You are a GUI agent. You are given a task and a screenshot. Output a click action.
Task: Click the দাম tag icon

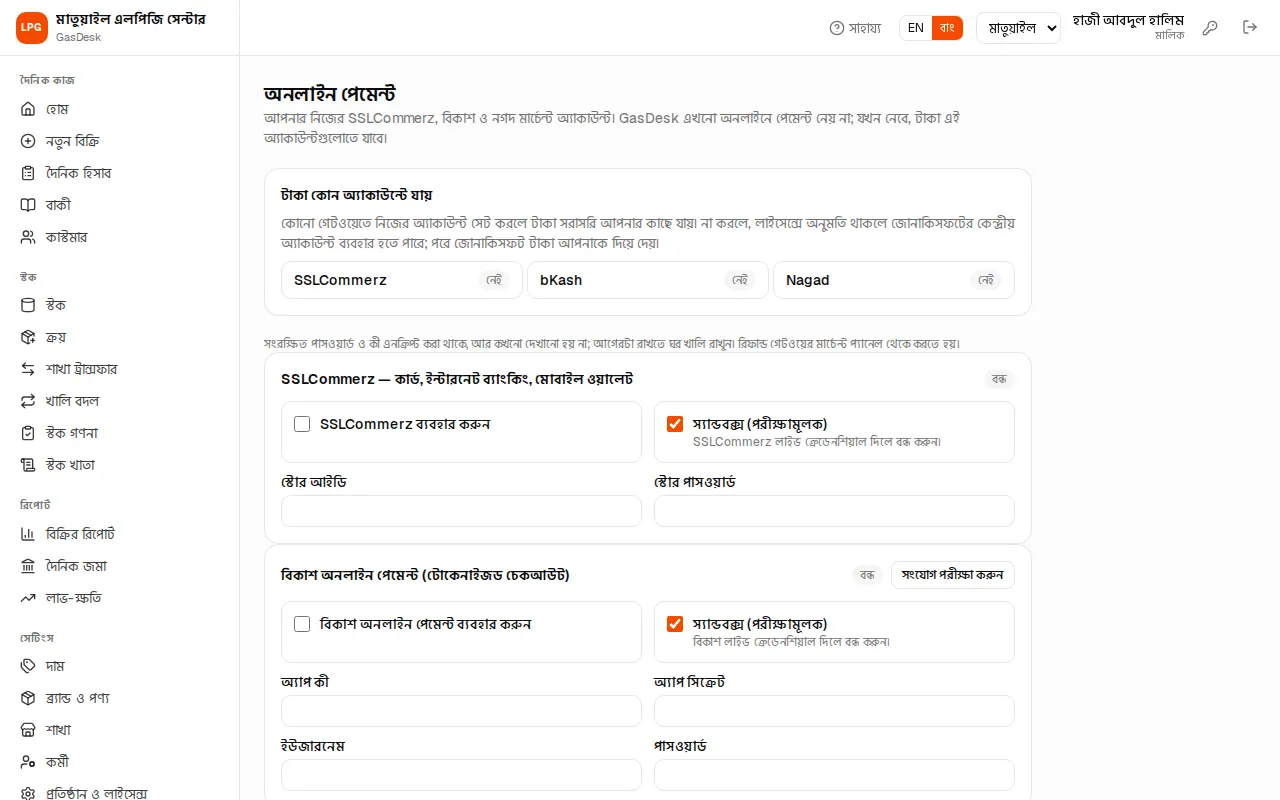pos(28,666)
